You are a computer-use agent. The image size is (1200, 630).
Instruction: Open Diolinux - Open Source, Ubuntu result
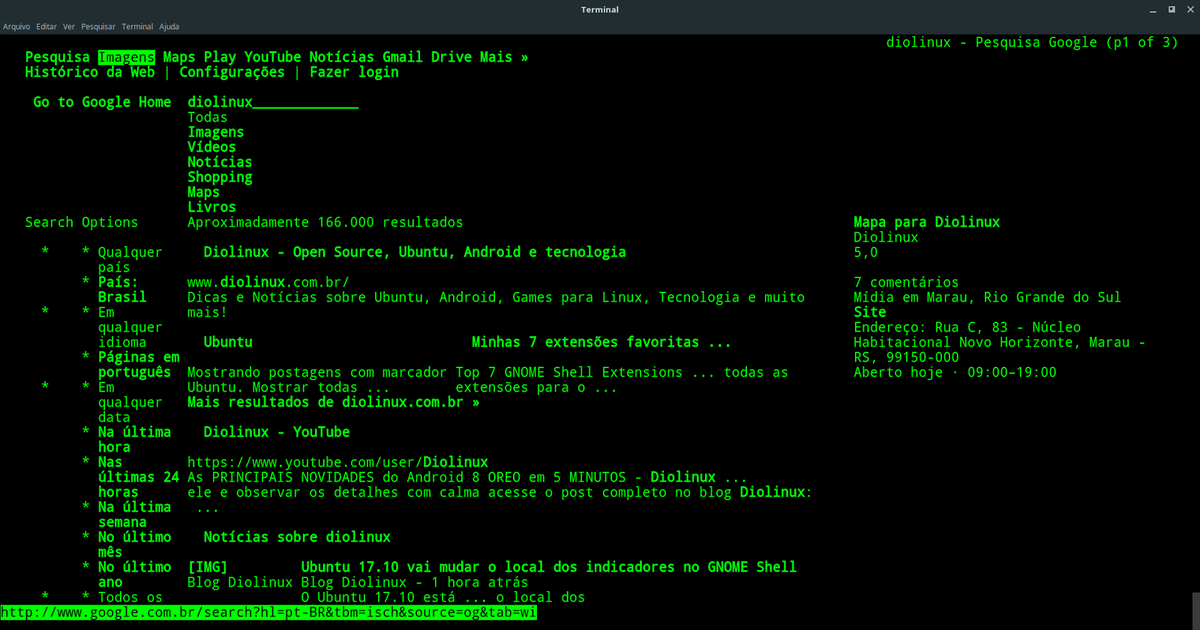415,252
